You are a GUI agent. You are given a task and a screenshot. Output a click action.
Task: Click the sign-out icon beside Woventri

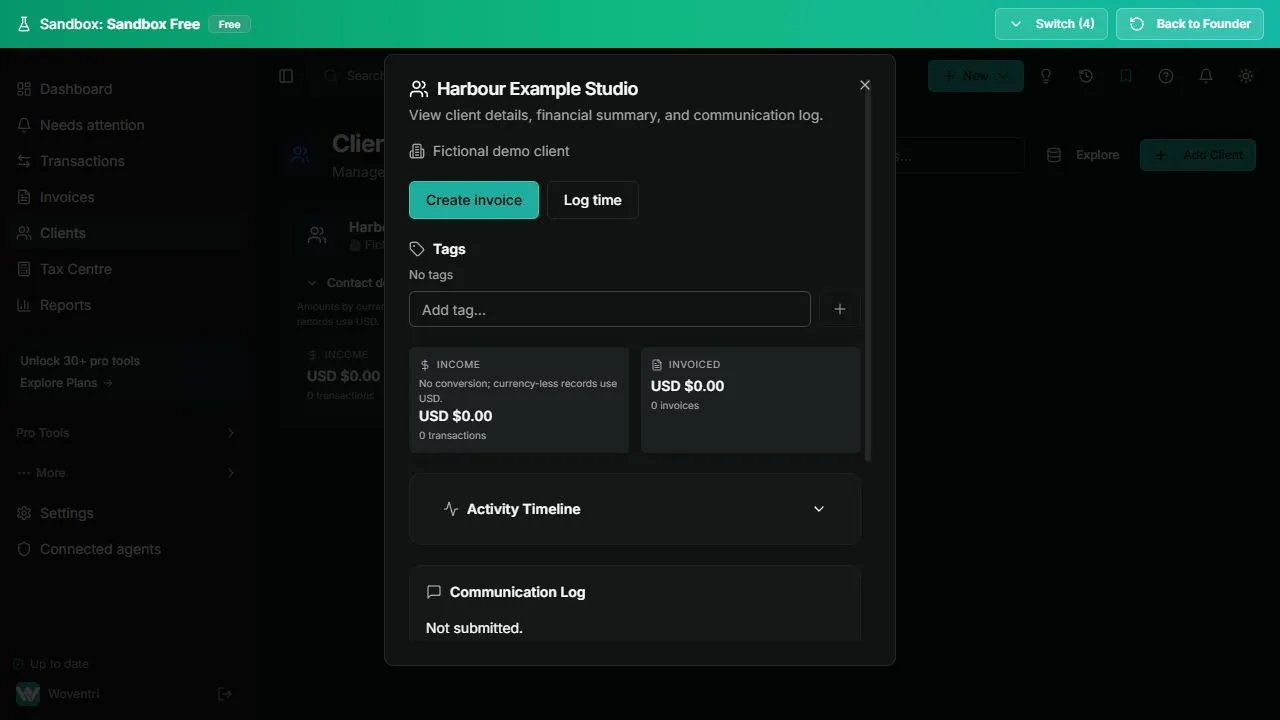(x=225, y=694)
